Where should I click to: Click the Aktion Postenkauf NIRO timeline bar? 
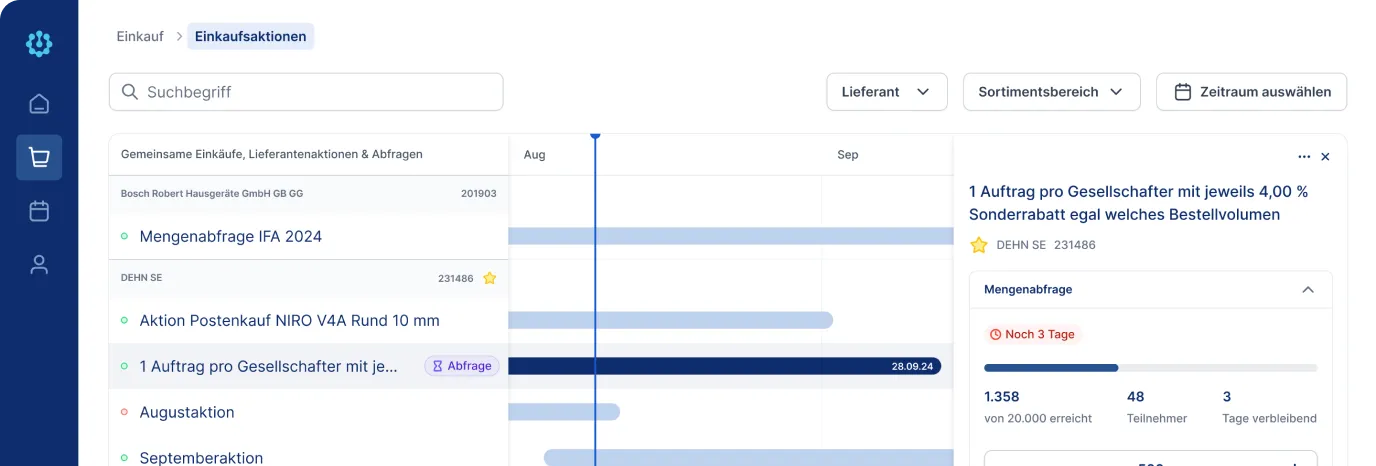pyautogui.click(x=671, y=320)
